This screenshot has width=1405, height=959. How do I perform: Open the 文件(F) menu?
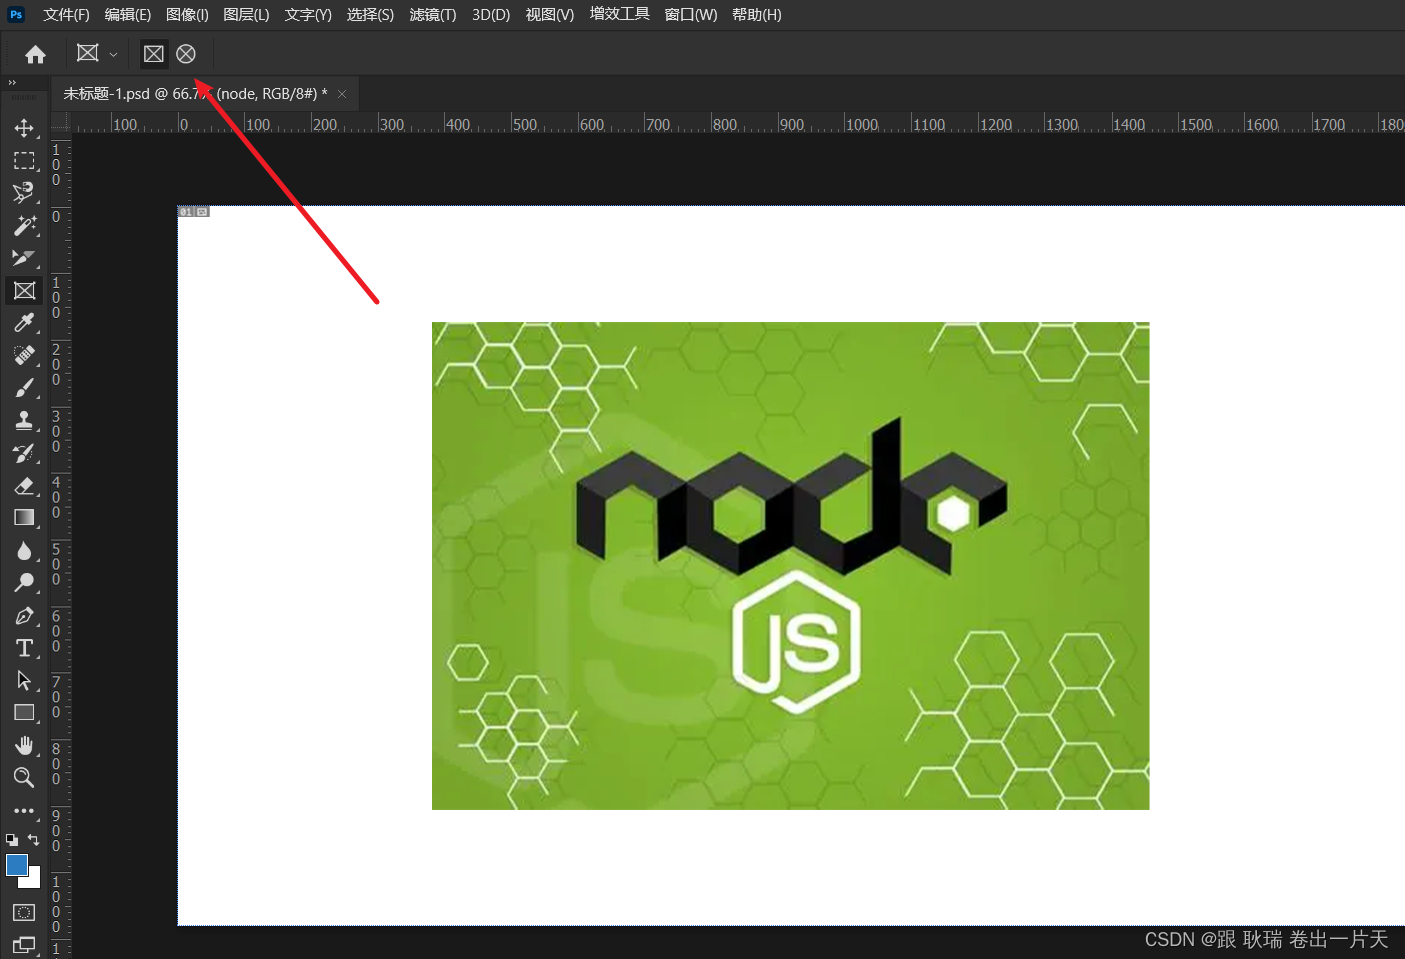point(66,14)
